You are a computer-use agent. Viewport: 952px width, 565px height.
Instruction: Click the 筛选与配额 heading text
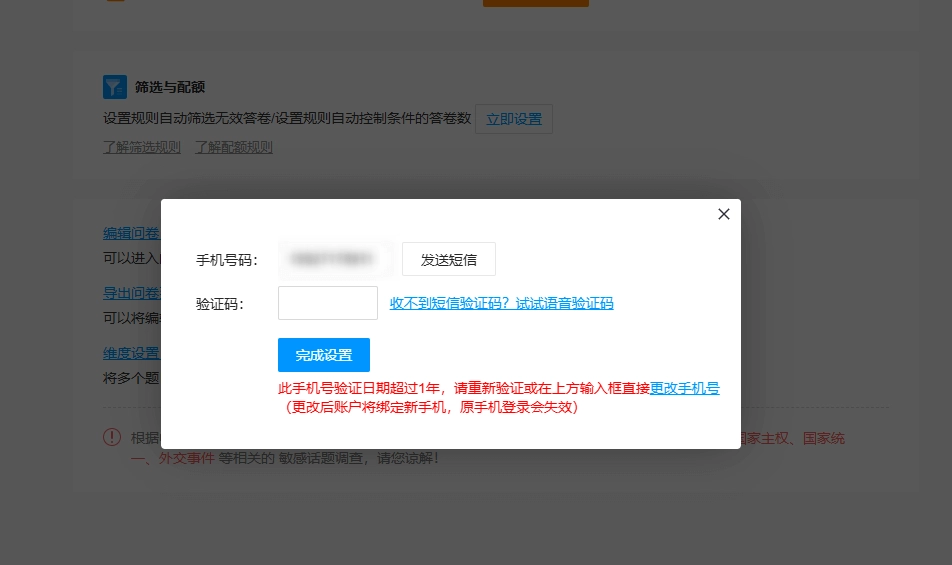pyautogui.click(x=170, y=87)
